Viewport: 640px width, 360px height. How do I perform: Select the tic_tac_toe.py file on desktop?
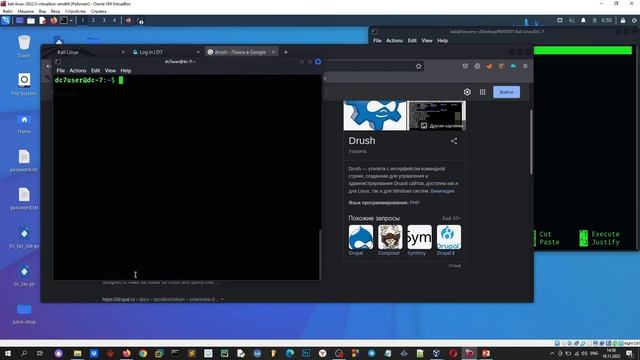point(24,237)
